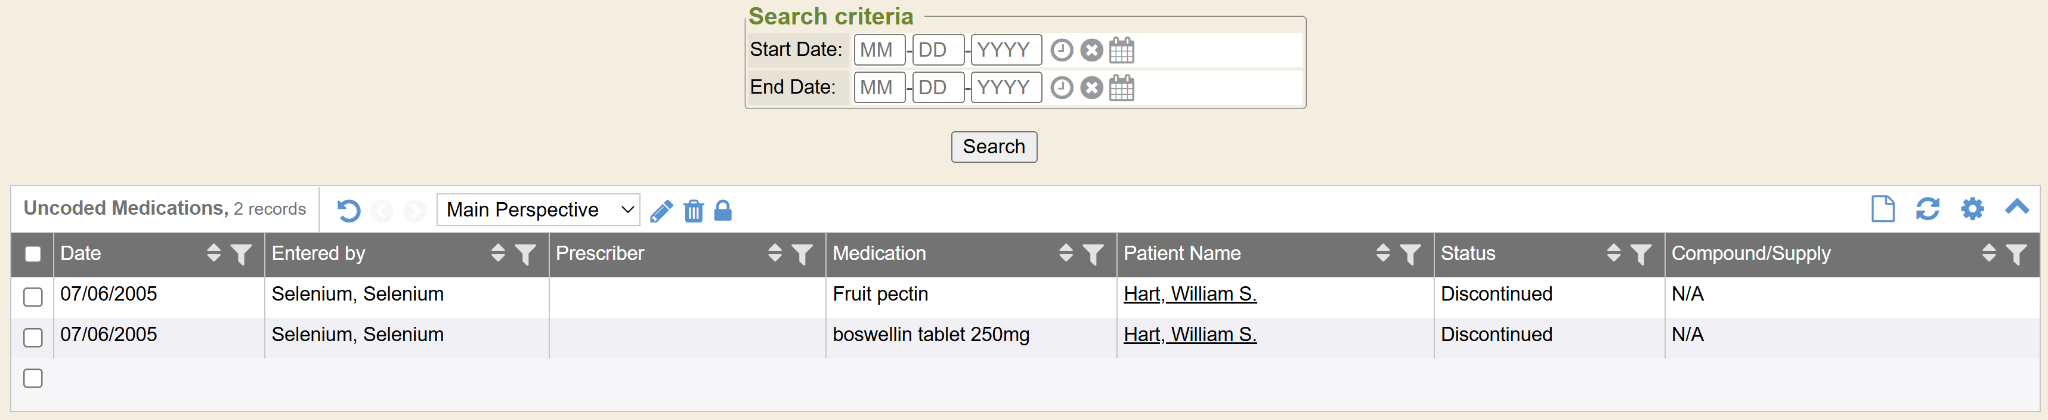
Task: Open the Medication column filter
Action: [x=1093, y=254]
